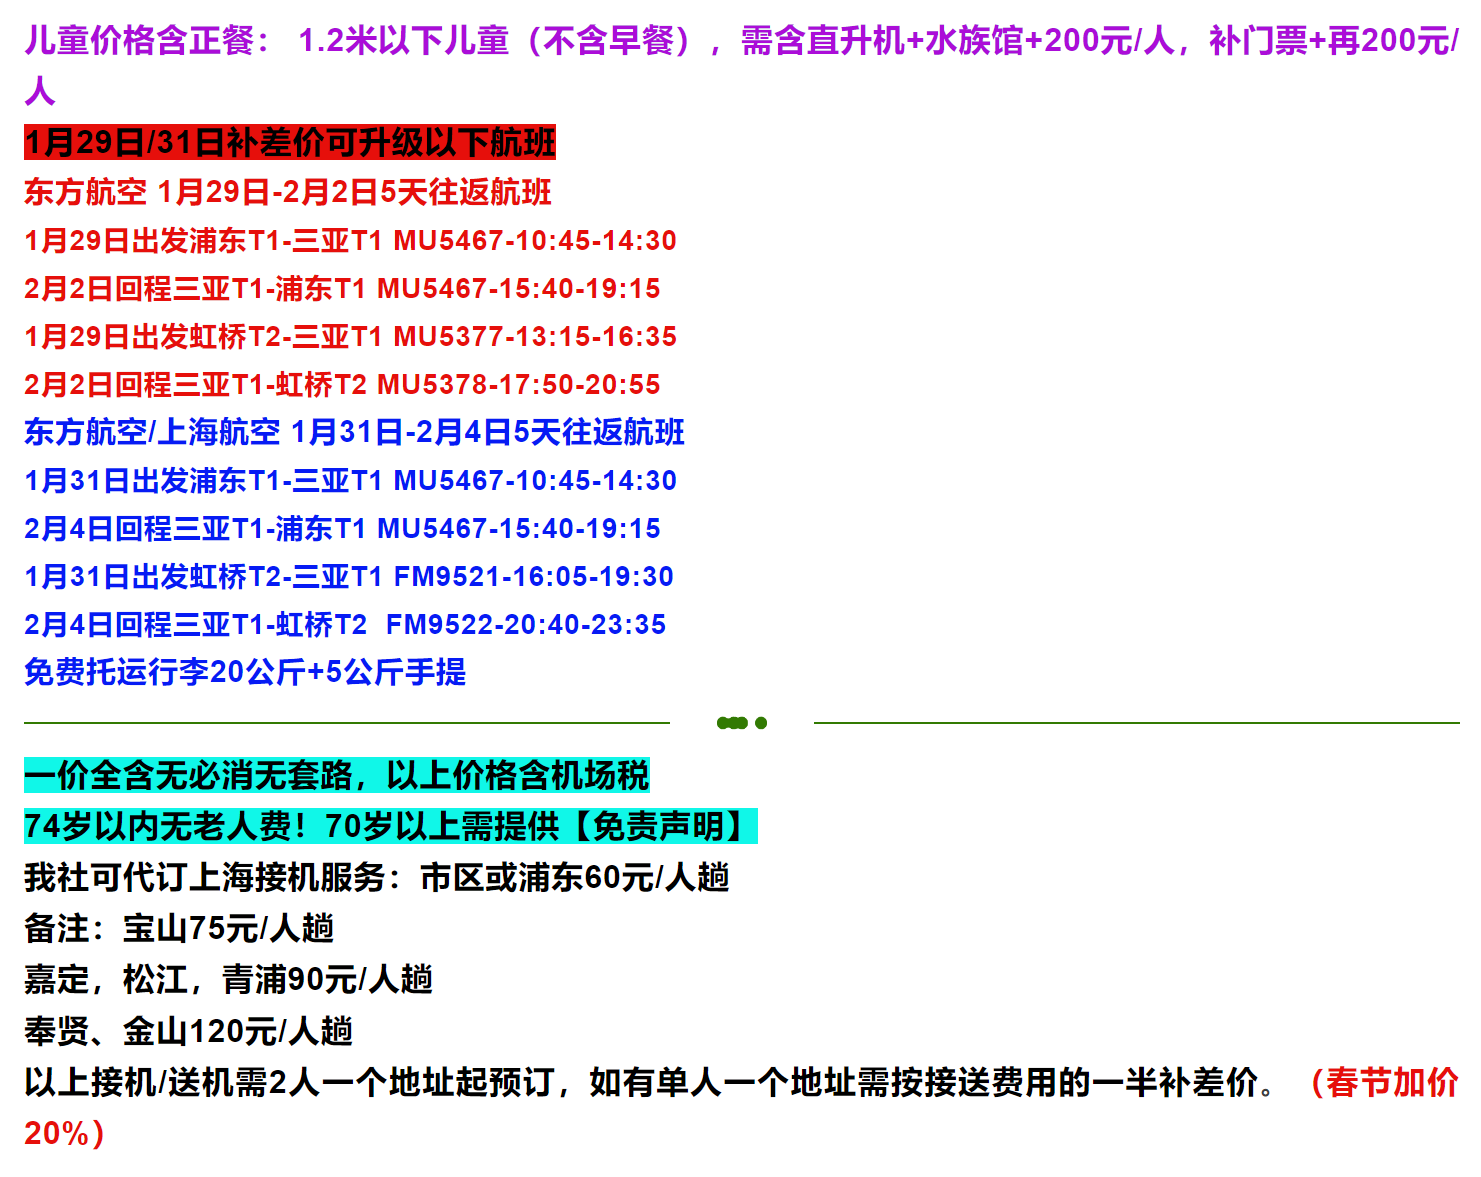Click the green dotted divider ornament

(x=742, y=723)
